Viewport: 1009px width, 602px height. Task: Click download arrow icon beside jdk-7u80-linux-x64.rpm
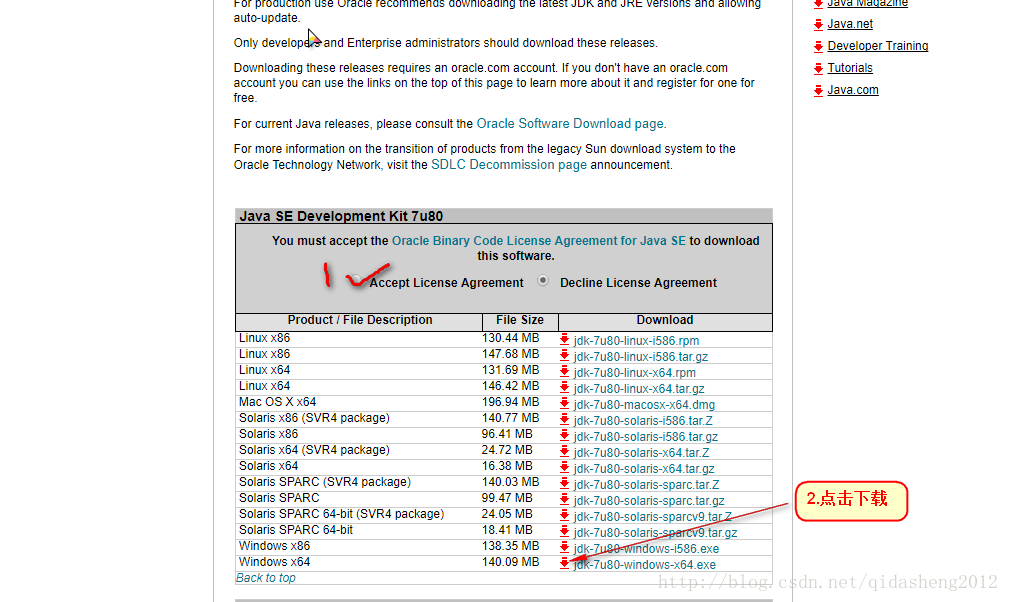564,372
